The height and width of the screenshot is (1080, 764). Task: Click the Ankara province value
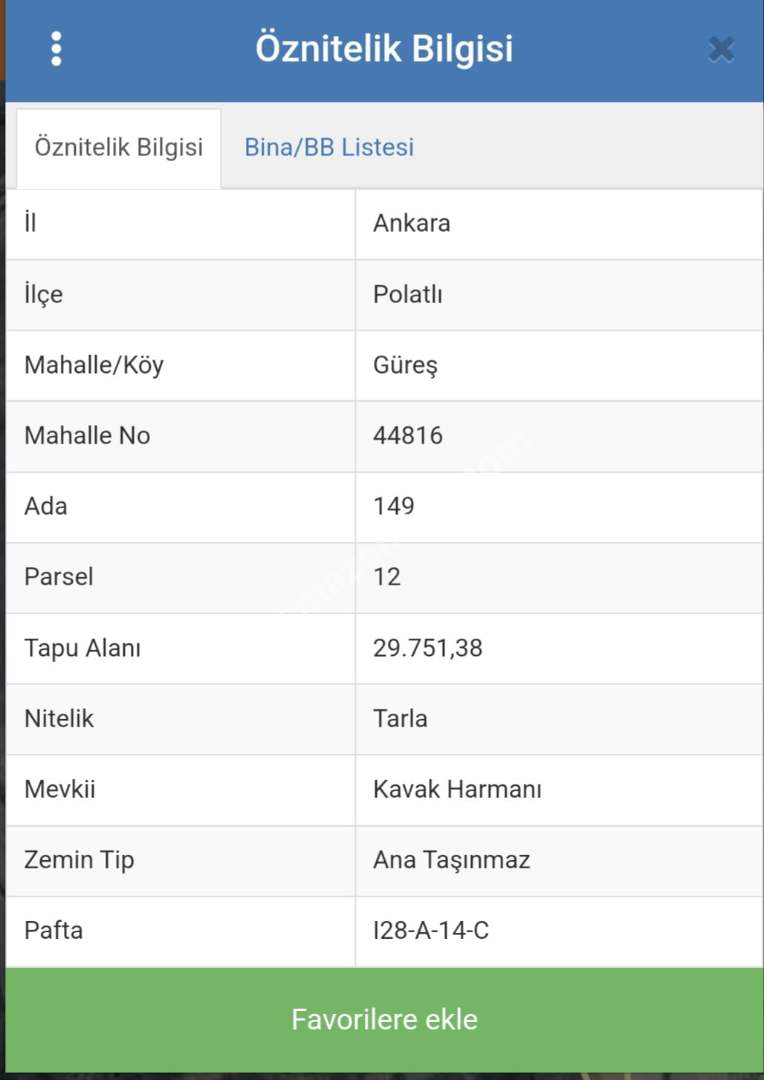point(411,223)
